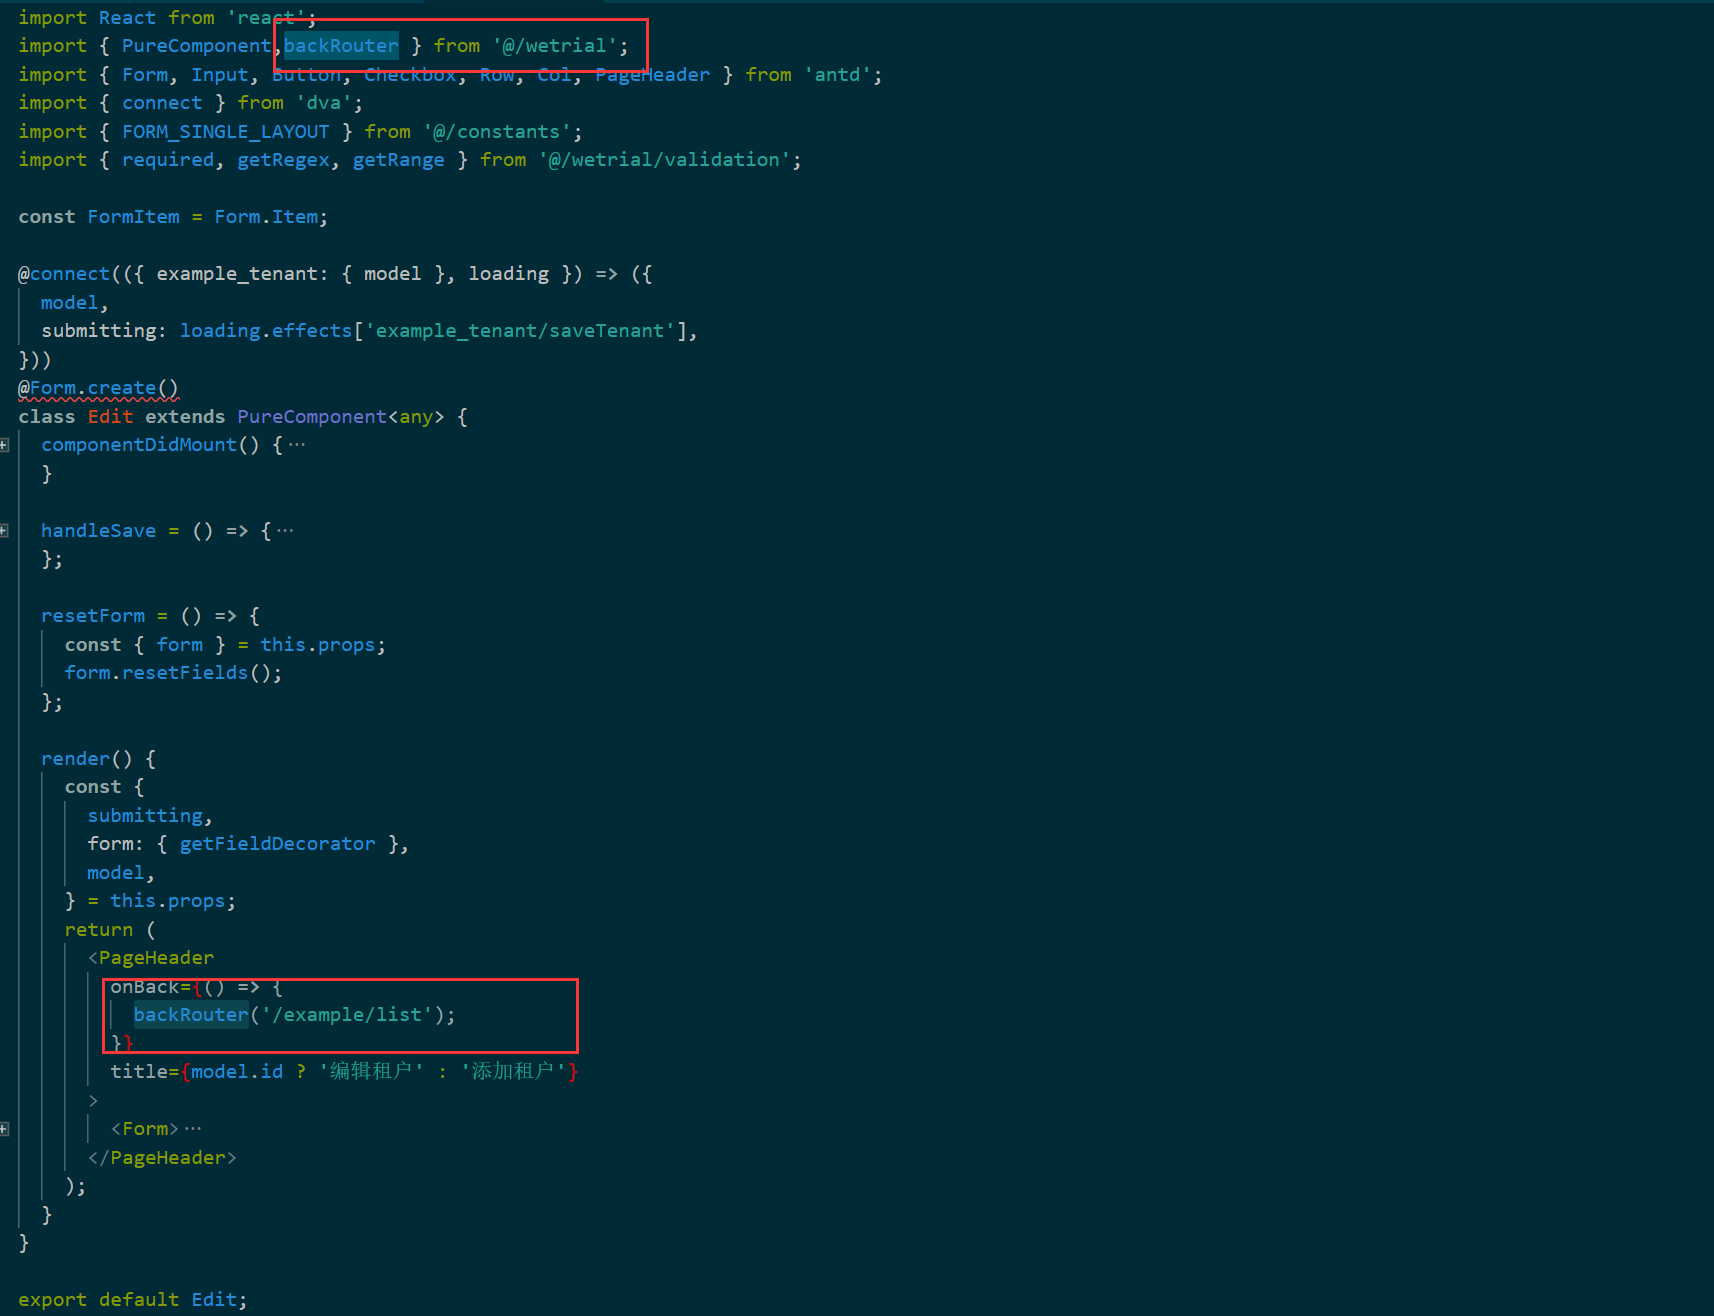Screen dimensions: 1714x1316
Task: Click the fold ellipsis after componentDidMount() {
Action: click(297, 445)
